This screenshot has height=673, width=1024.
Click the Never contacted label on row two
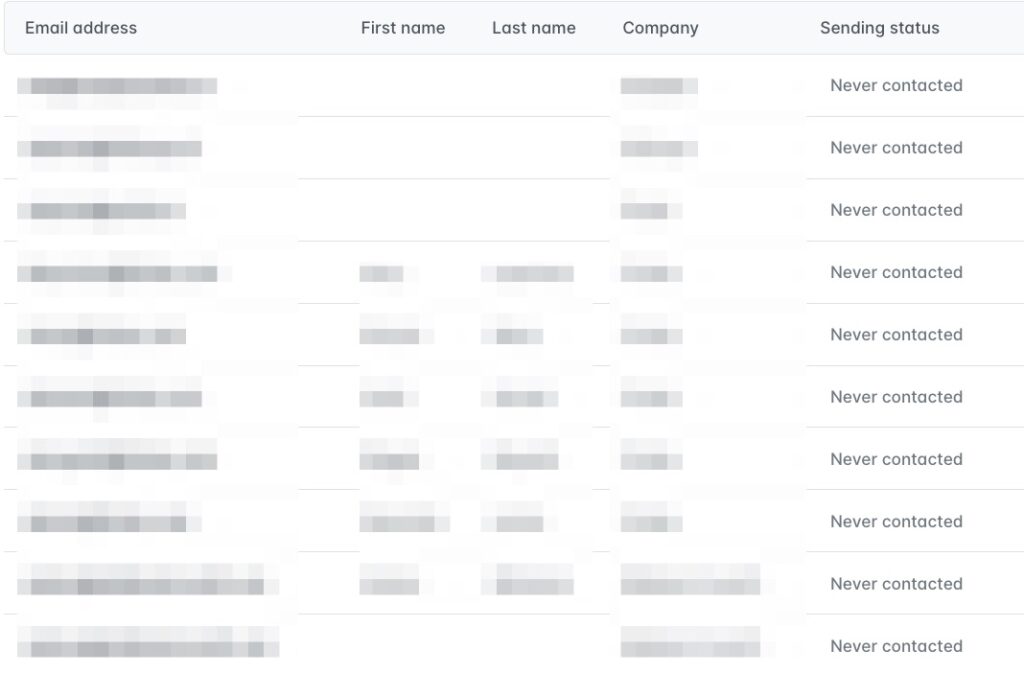click(x=896, y=148)
